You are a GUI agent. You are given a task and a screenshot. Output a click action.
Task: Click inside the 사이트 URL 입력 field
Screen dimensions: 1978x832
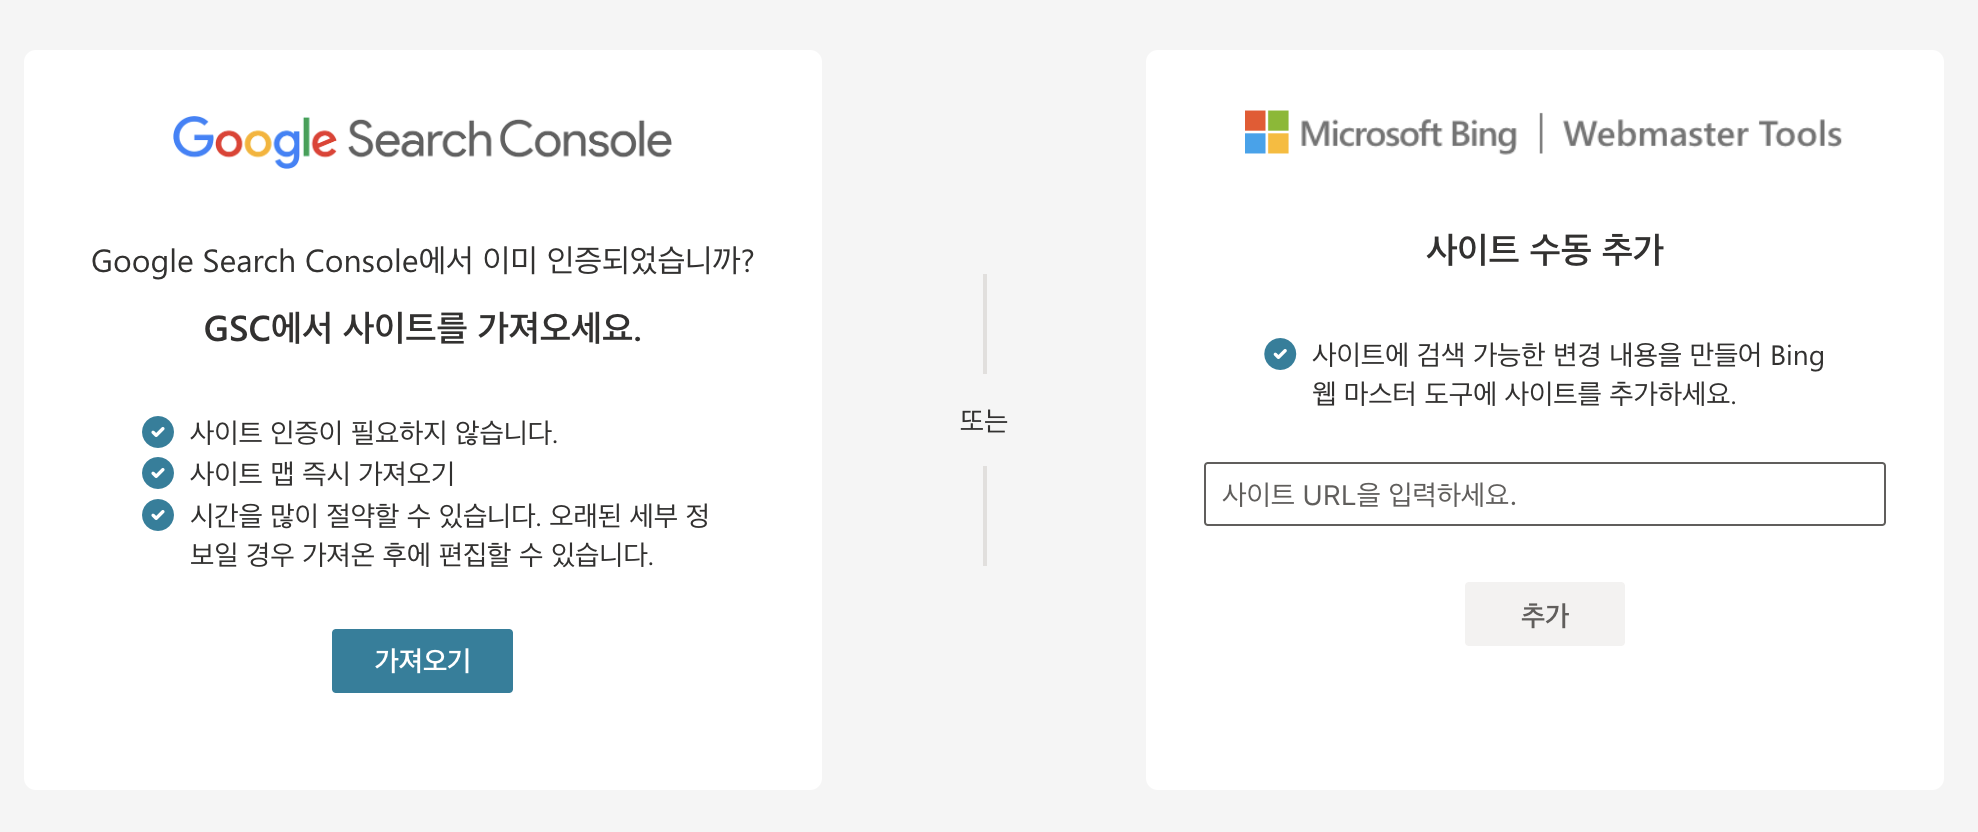(1545, 493)
